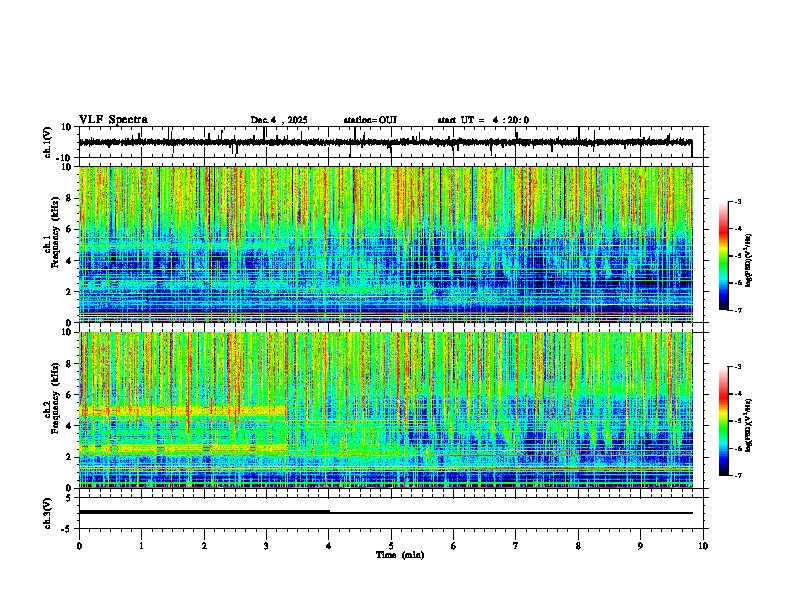Screen dimensions: 792x612
Task: Click the "5" tick on time axis
Action: coord(391,546)
